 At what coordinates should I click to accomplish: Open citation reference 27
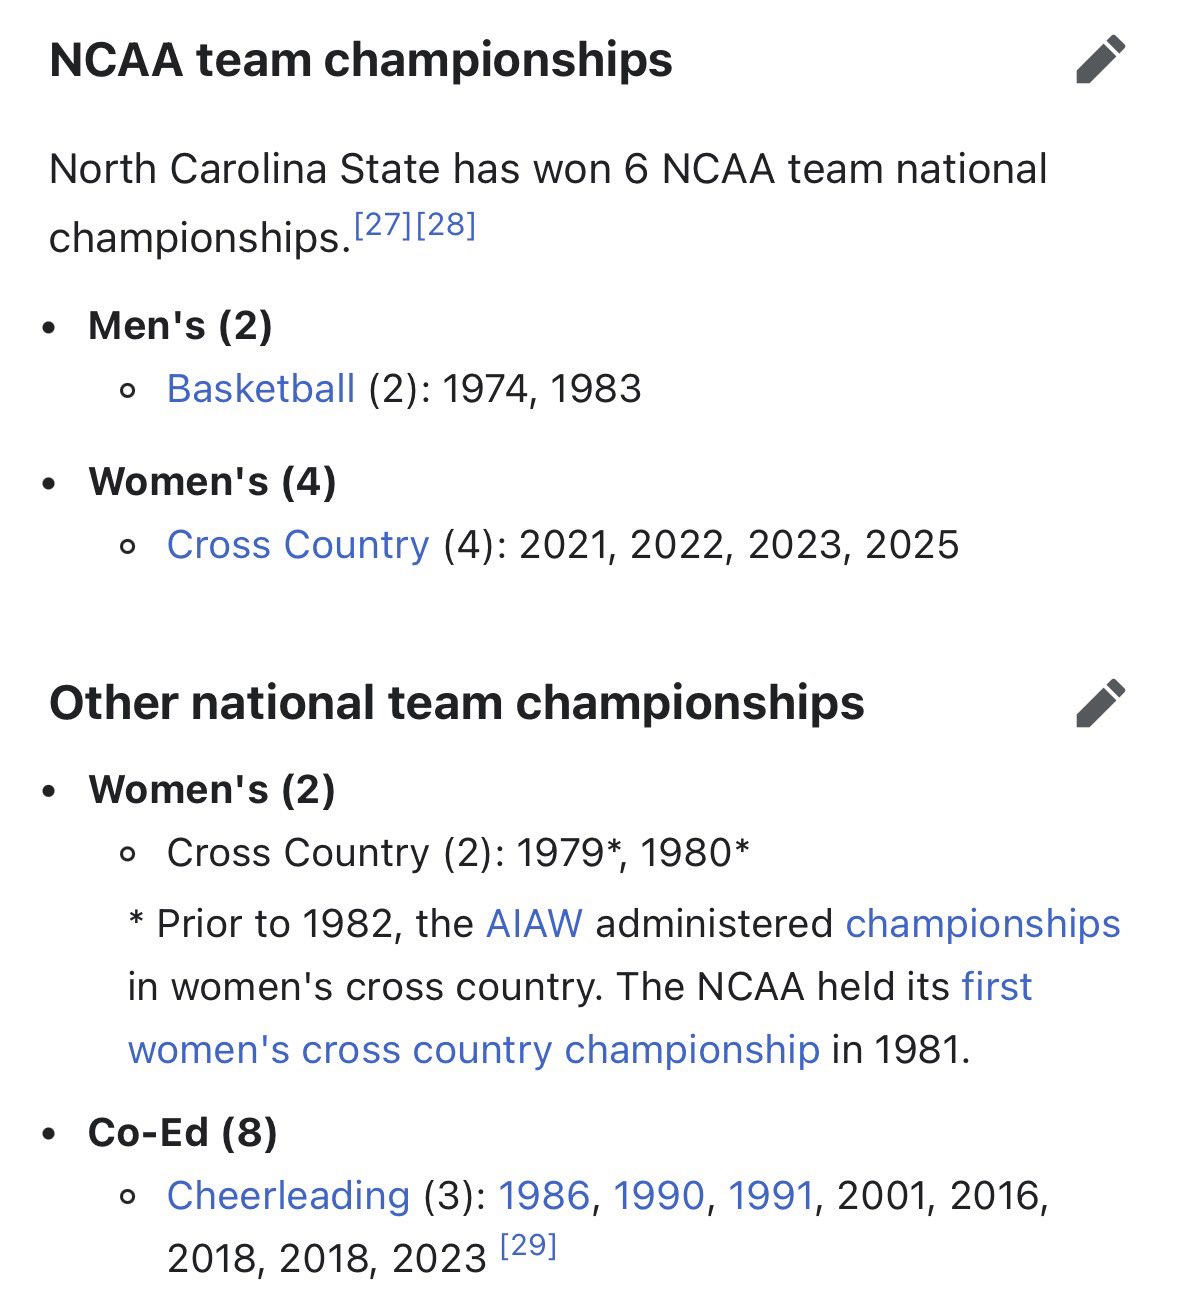(x=384, y=225)
